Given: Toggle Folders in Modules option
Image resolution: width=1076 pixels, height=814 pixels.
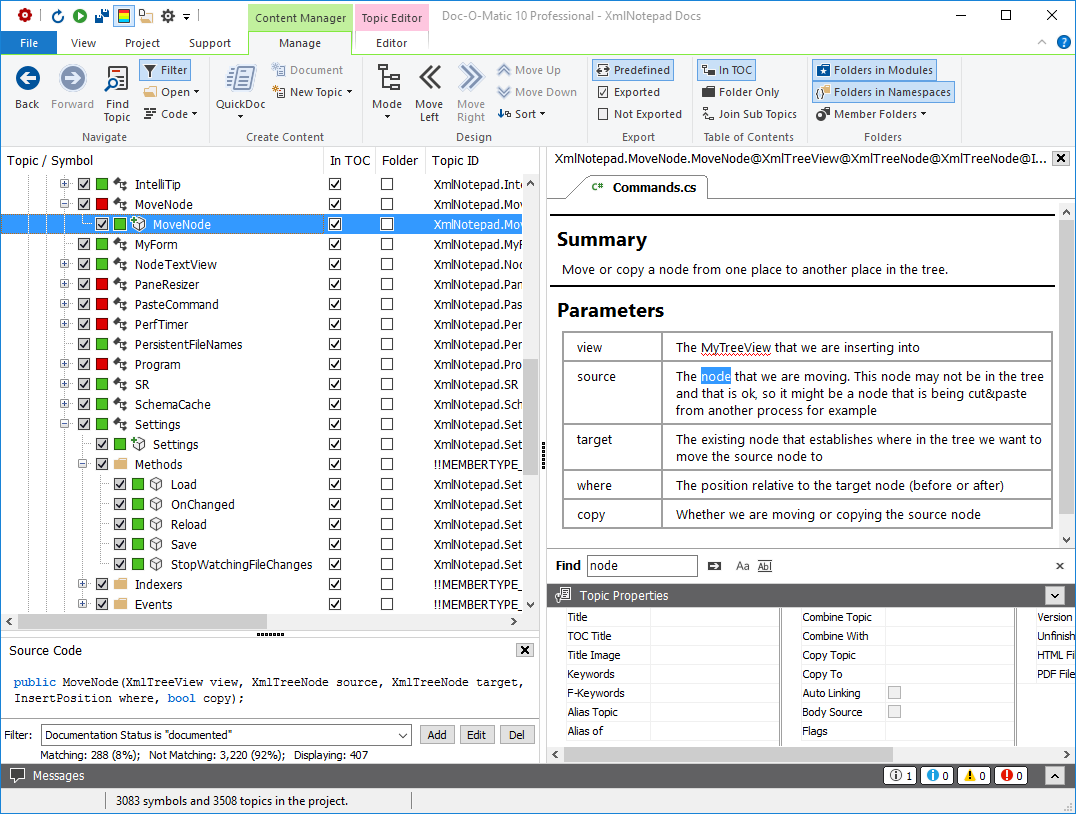Looking at the screenshot, I should [x=873, y=70].
